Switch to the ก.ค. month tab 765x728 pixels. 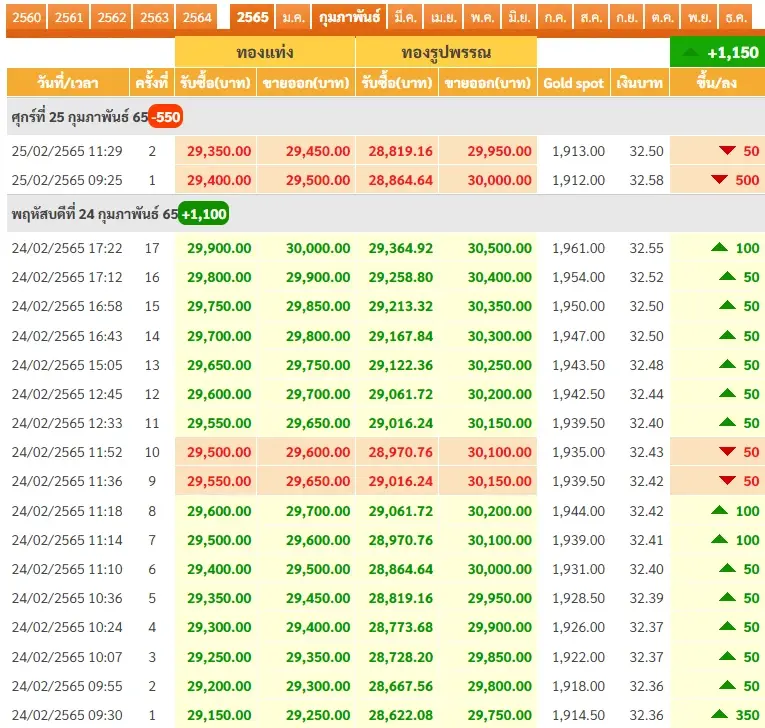coord(555,18)
